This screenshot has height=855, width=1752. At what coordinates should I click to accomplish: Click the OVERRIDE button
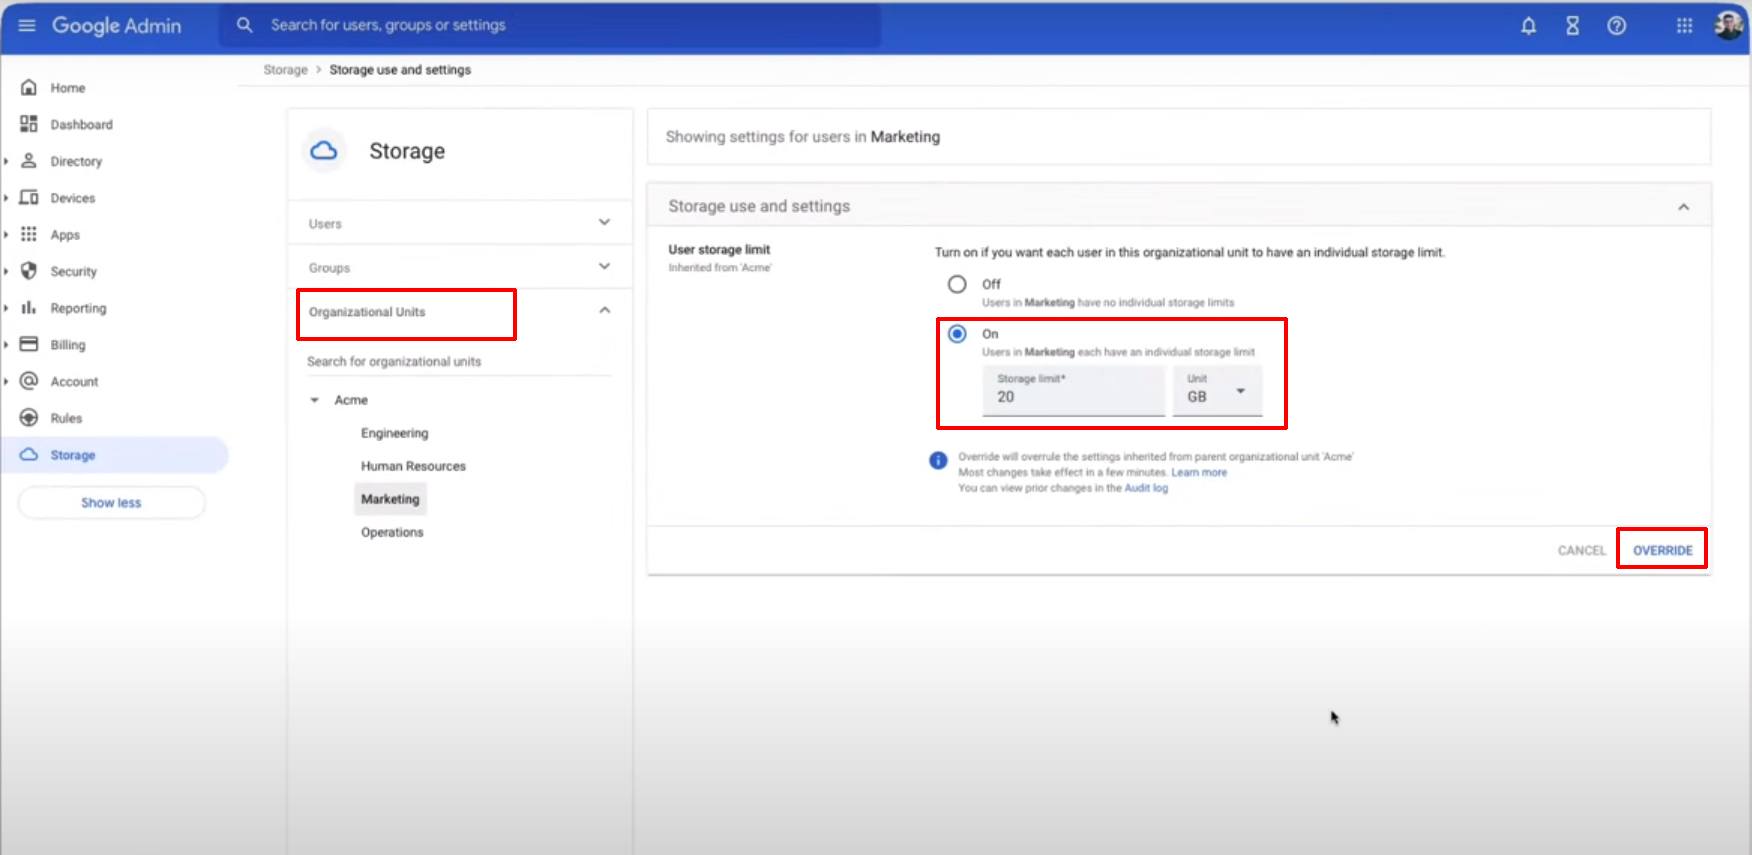tap(1662, 550)
